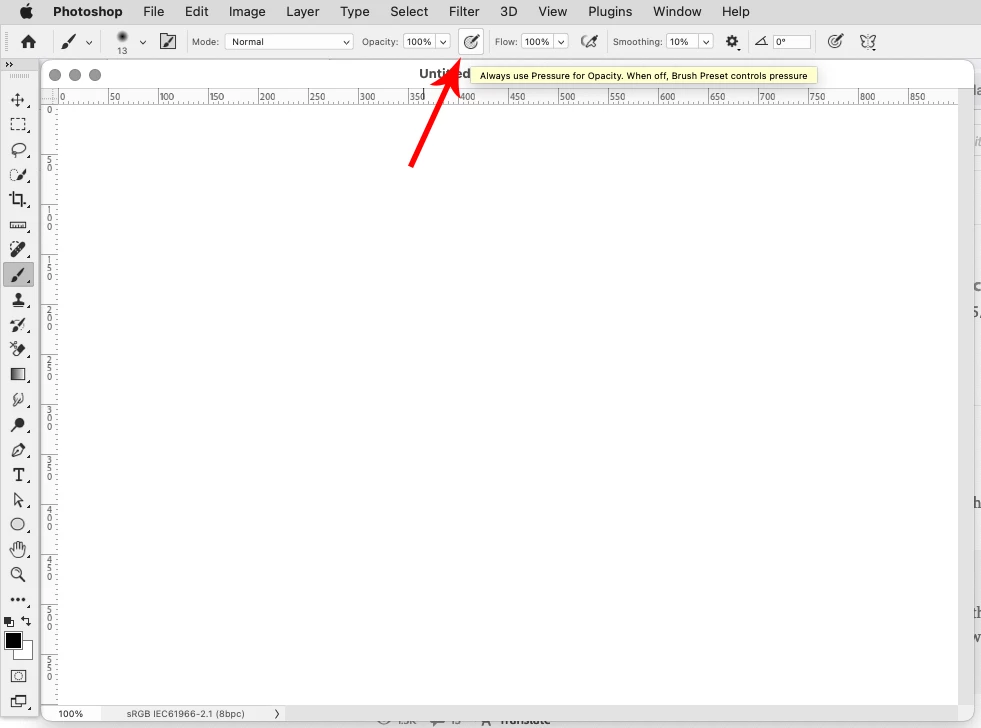
Task: Toggle the Brush Settings panel
Action: coord(168,42)
